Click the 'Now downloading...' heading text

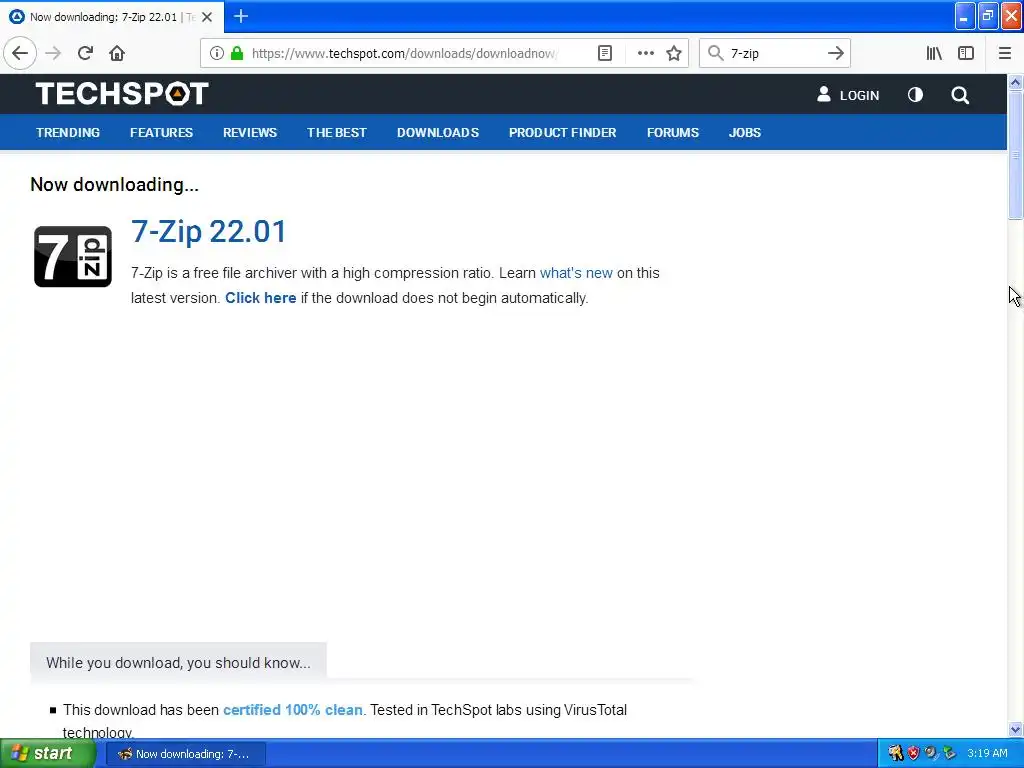pos(114,185)
